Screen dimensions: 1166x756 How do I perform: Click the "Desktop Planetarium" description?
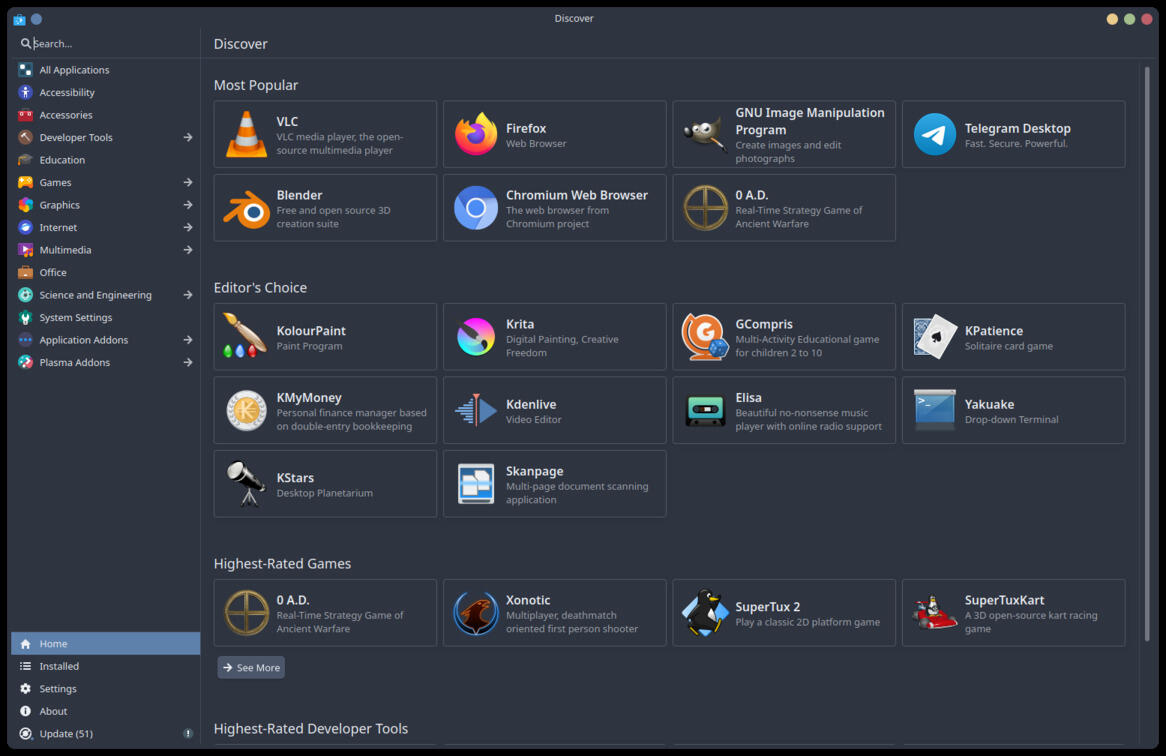coord(324,493)
